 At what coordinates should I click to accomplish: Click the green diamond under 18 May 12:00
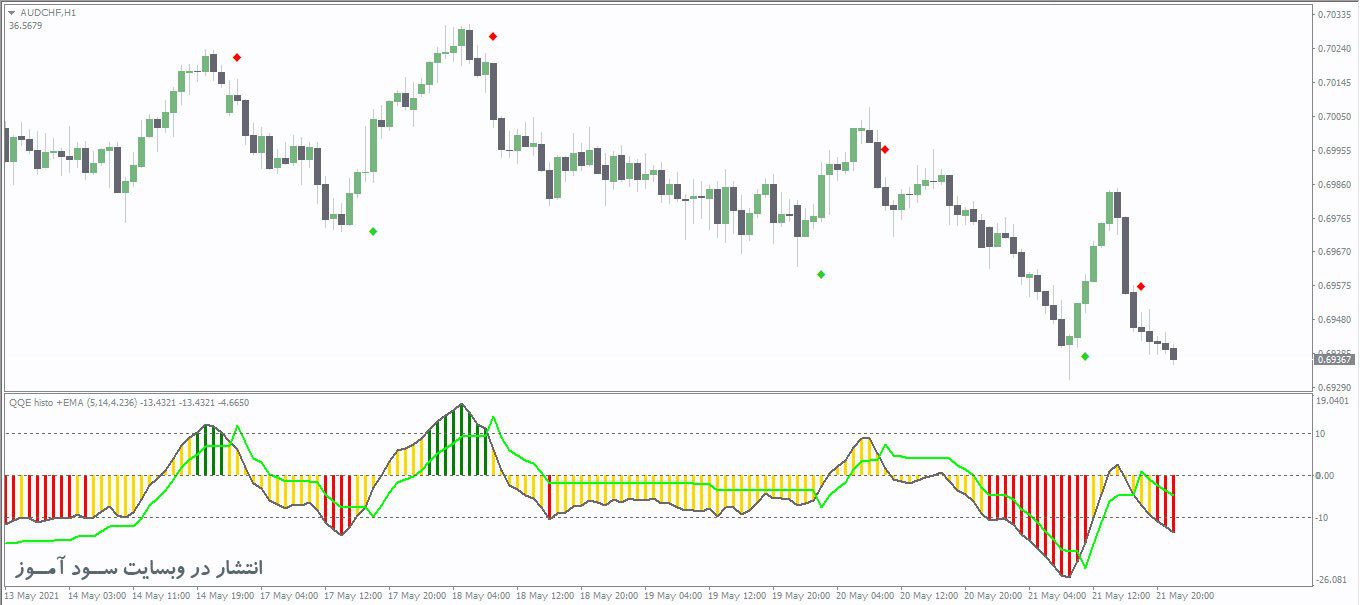click(818, 273)
